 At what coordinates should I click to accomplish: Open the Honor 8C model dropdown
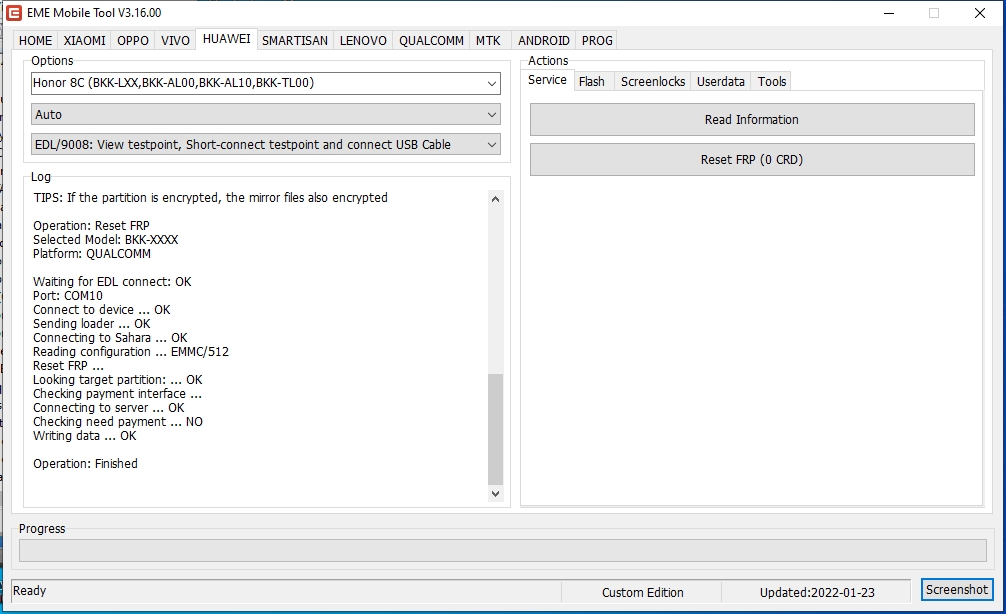pos(265,83)
